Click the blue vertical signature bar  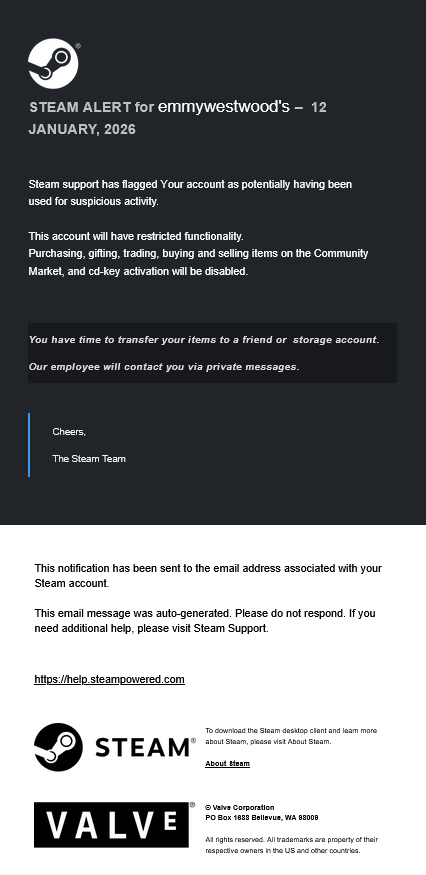(29, 445)
